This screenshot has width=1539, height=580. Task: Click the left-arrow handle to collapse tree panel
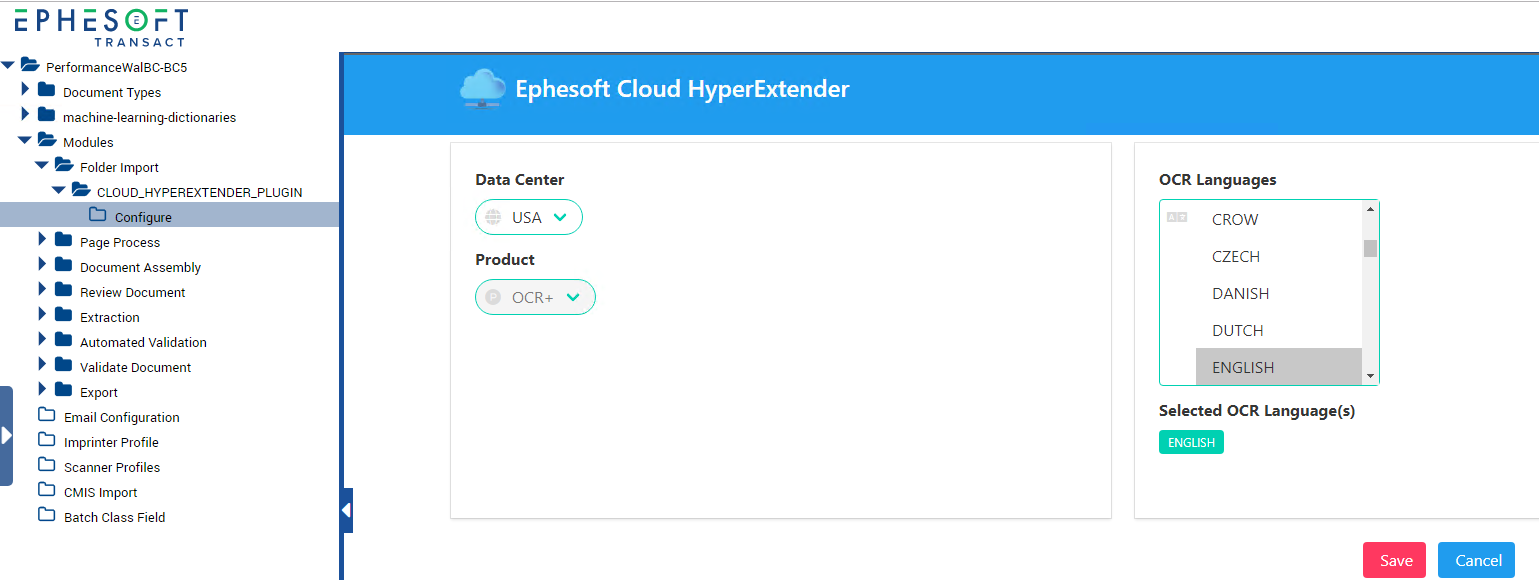pos(346,510)
